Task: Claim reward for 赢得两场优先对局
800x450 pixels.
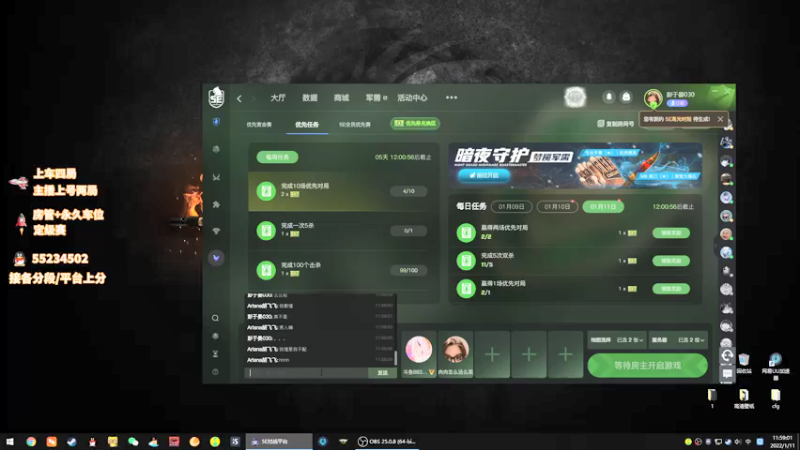Action: point(671,233)
